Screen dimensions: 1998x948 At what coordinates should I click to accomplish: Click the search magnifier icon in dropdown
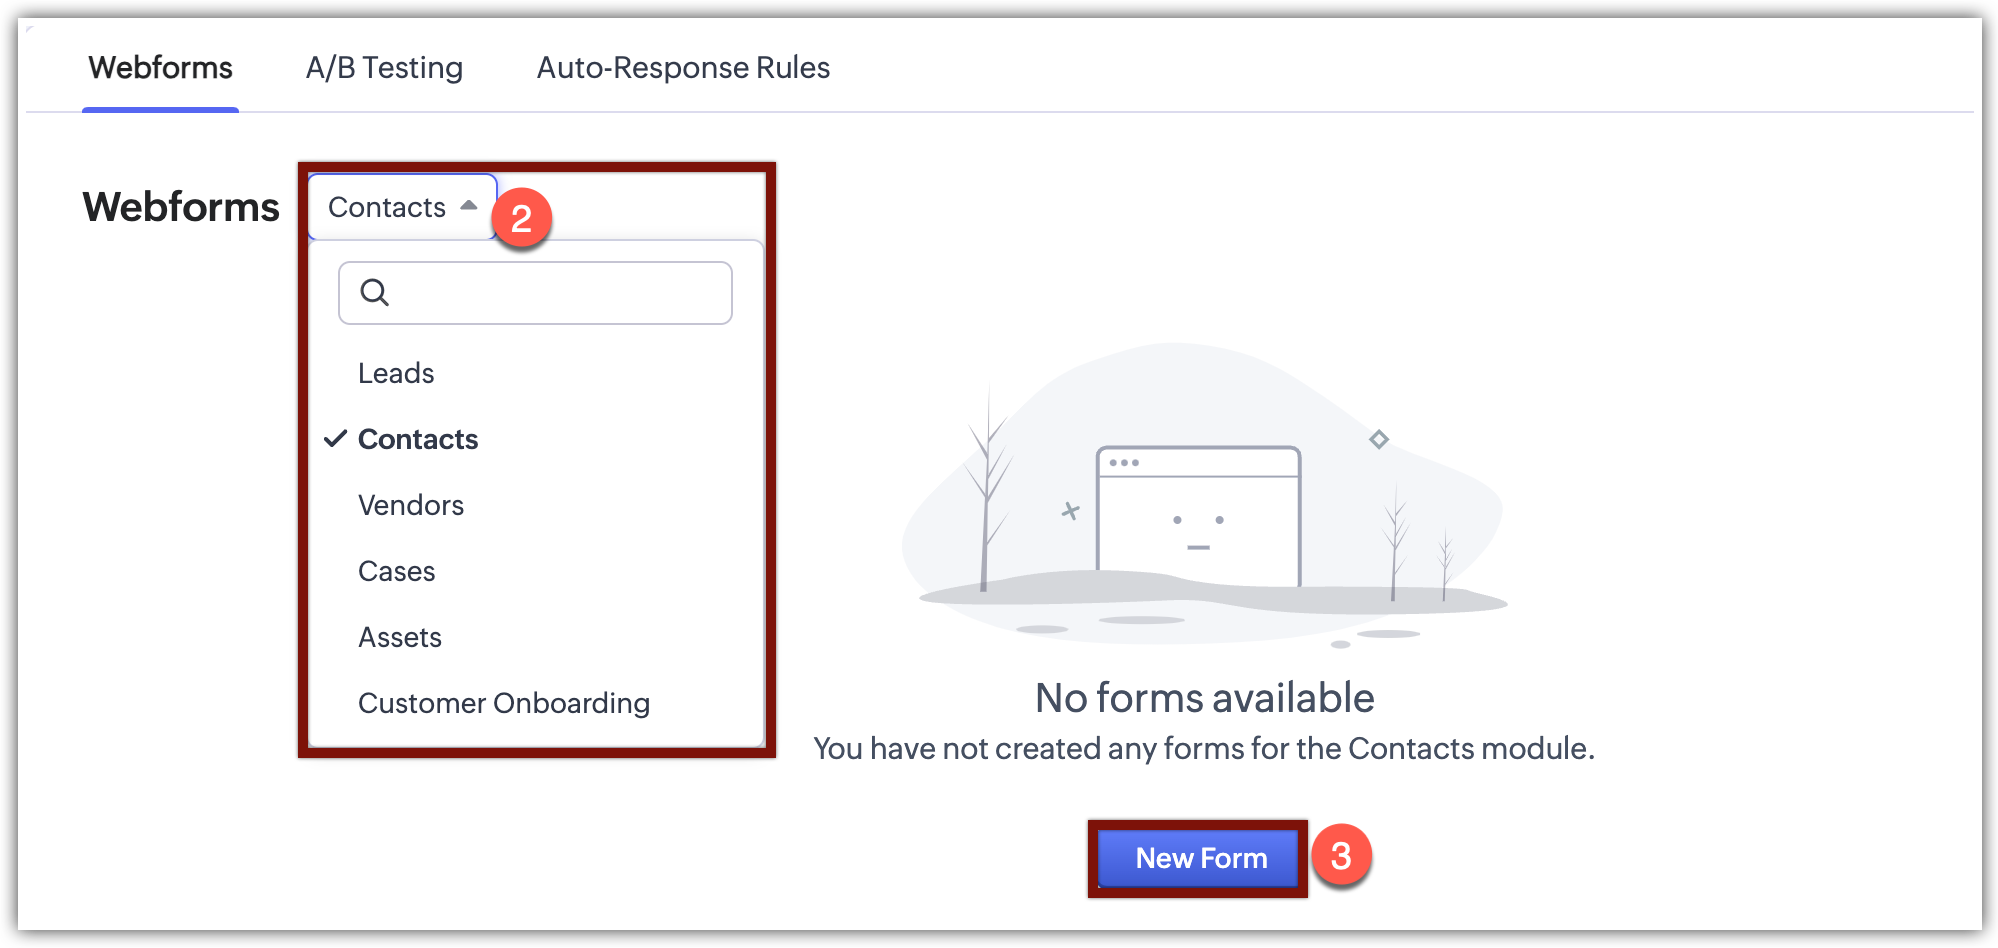pos(374,292)
